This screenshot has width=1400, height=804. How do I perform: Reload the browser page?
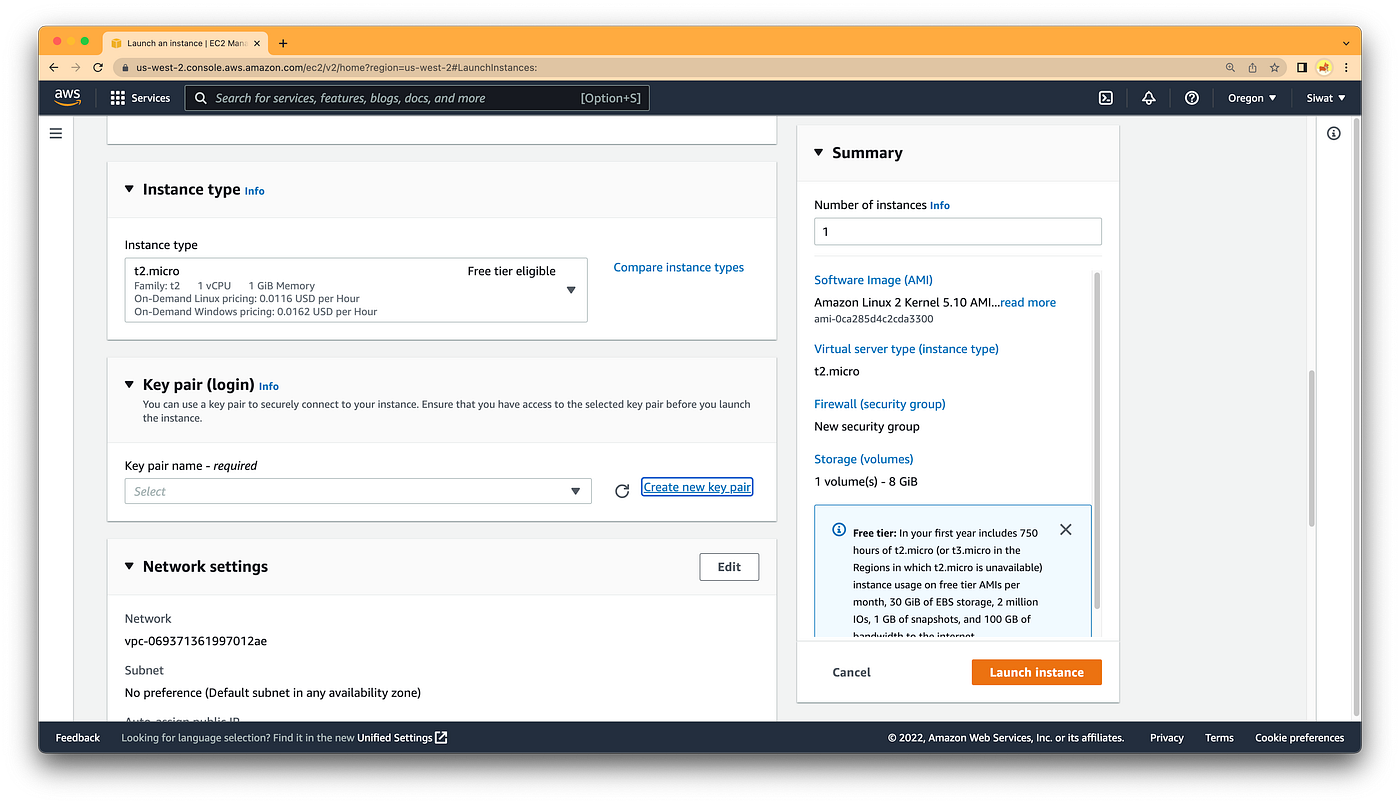coord(98,67)
